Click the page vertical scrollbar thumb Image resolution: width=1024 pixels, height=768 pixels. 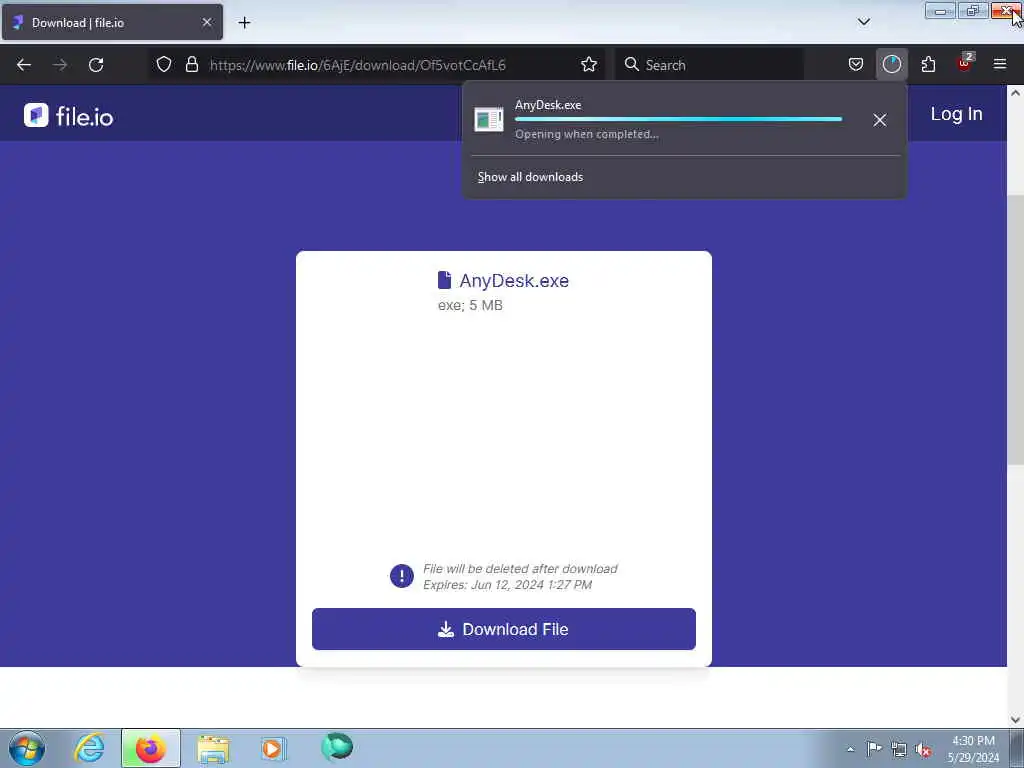(x=1015, y=330)
